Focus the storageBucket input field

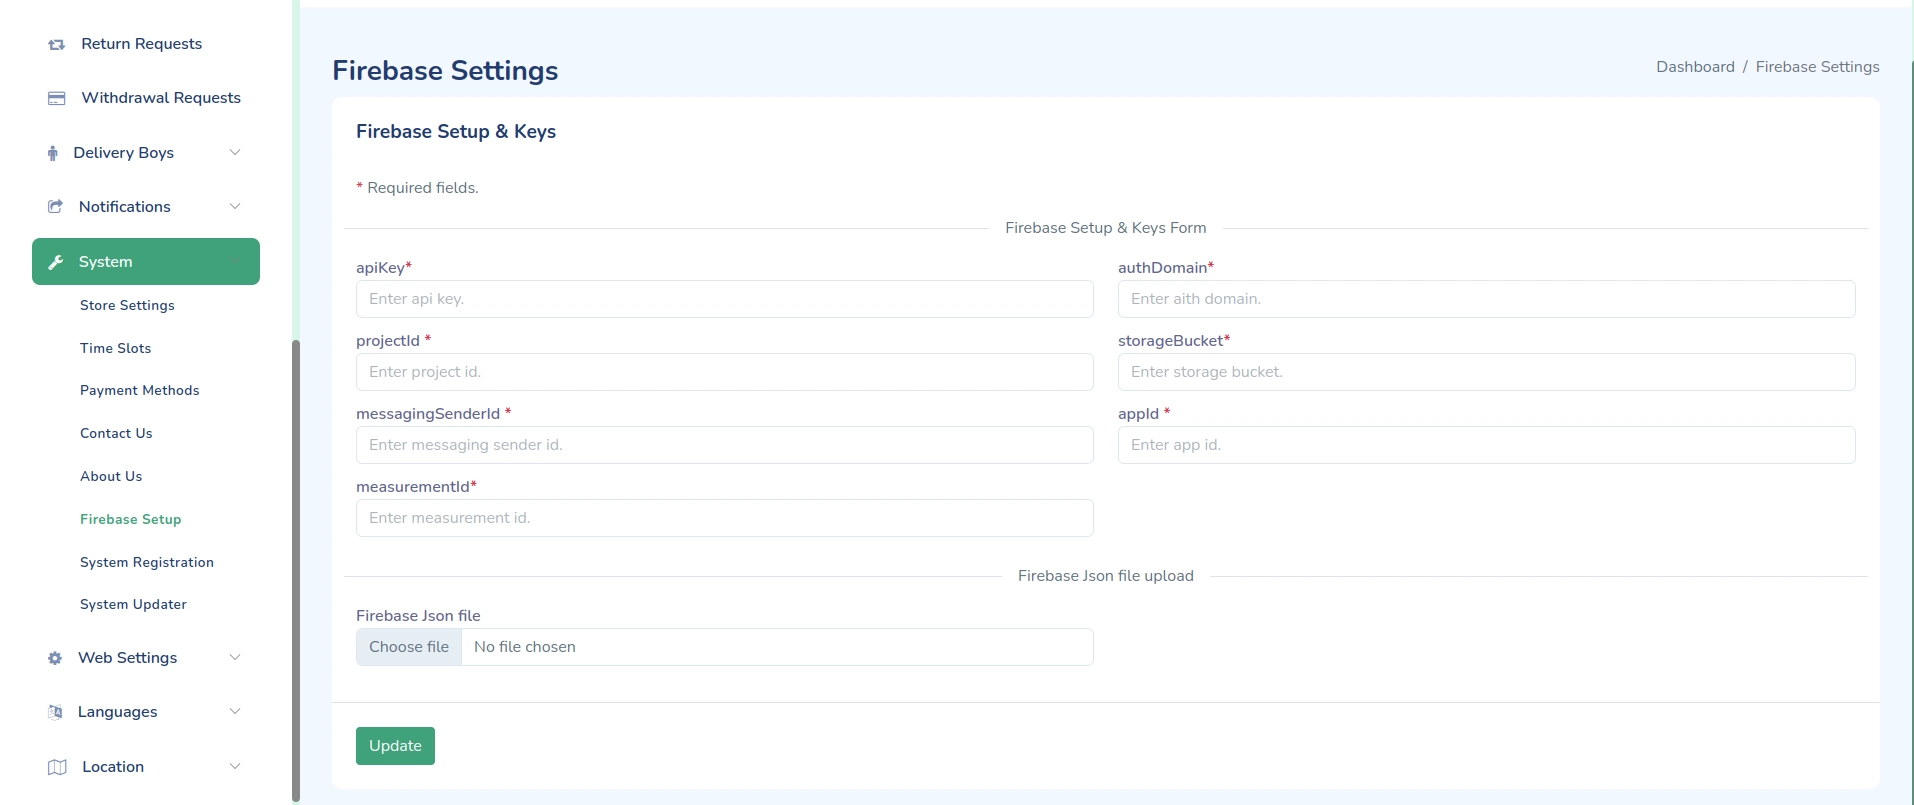tap(1486, 372)
